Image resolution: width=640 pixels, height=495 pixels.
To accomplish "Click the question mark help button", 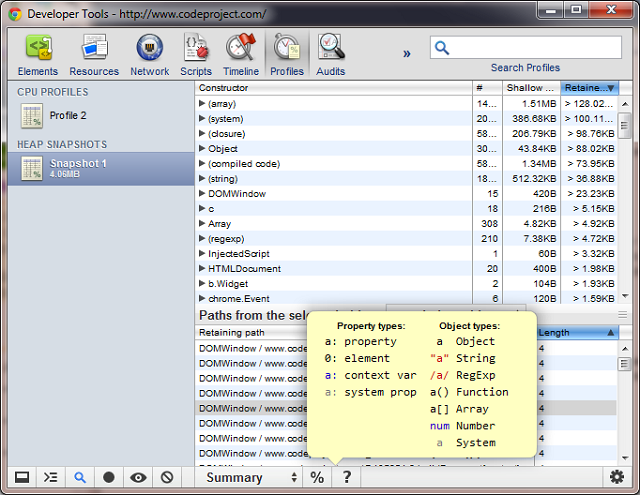I will tap(347, 477).
